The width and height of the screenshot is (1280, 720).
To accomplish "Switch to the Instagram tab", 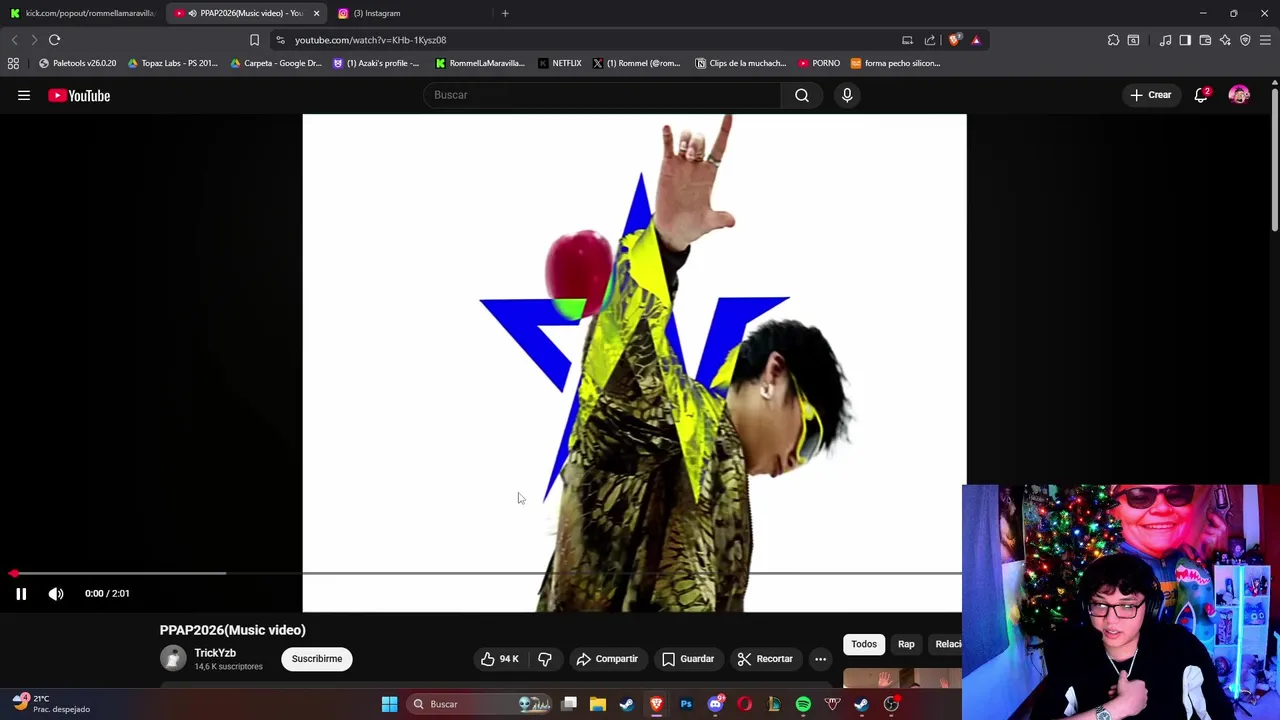I will (410, 13).
